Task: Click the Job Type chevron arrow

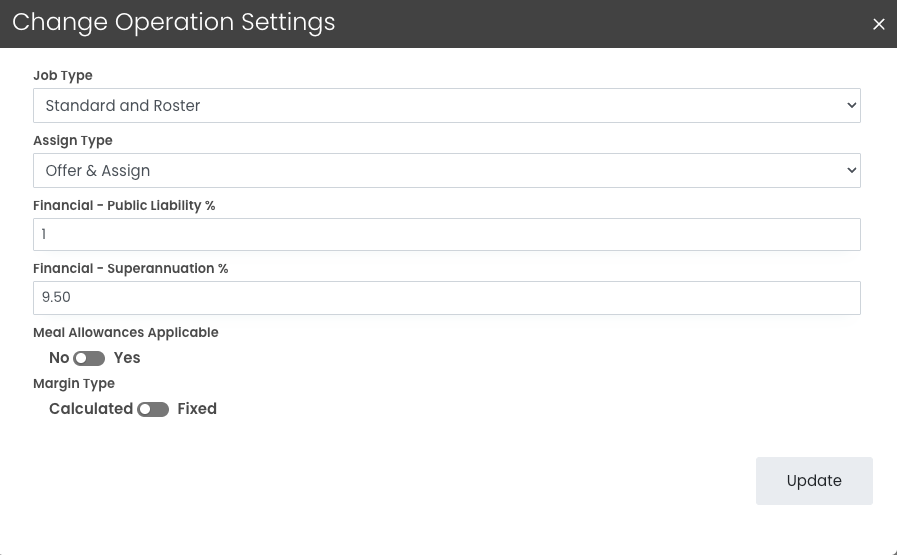Action: point(851,106)
